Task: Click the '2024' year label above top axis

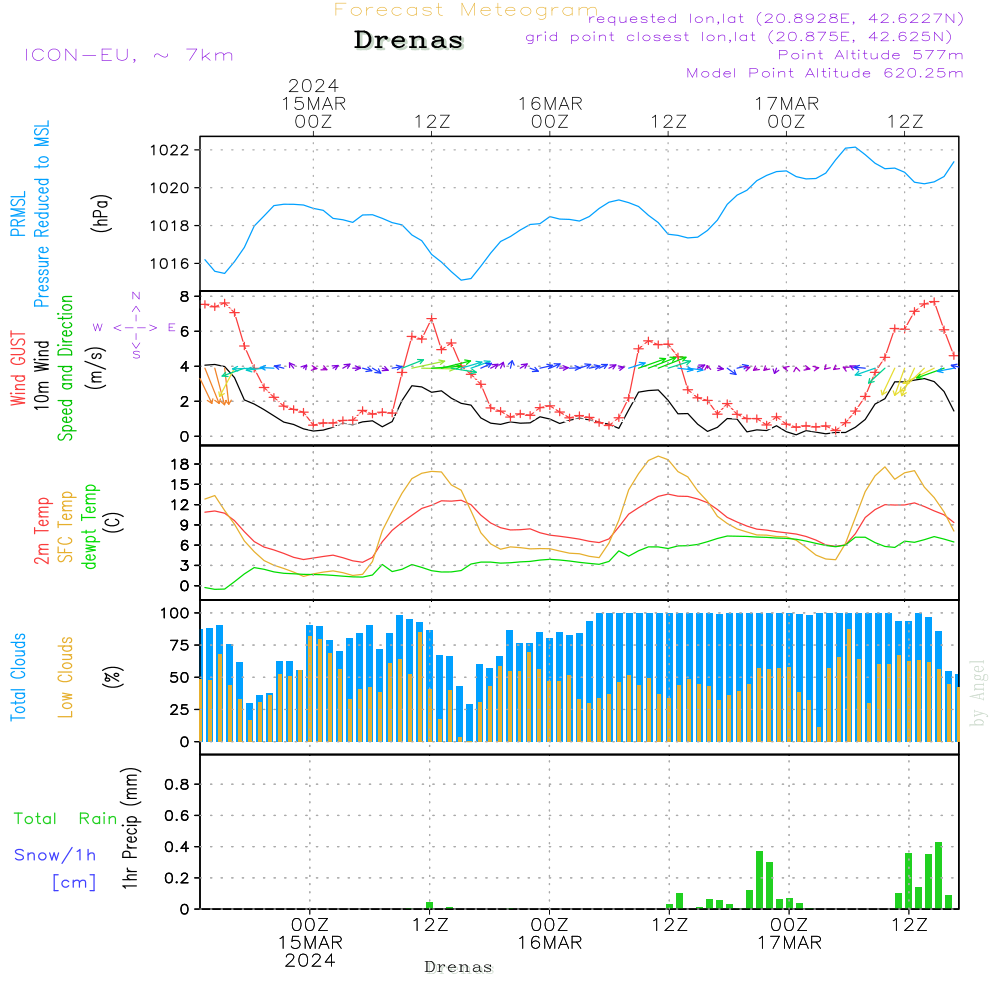Action: pos(313,85)
